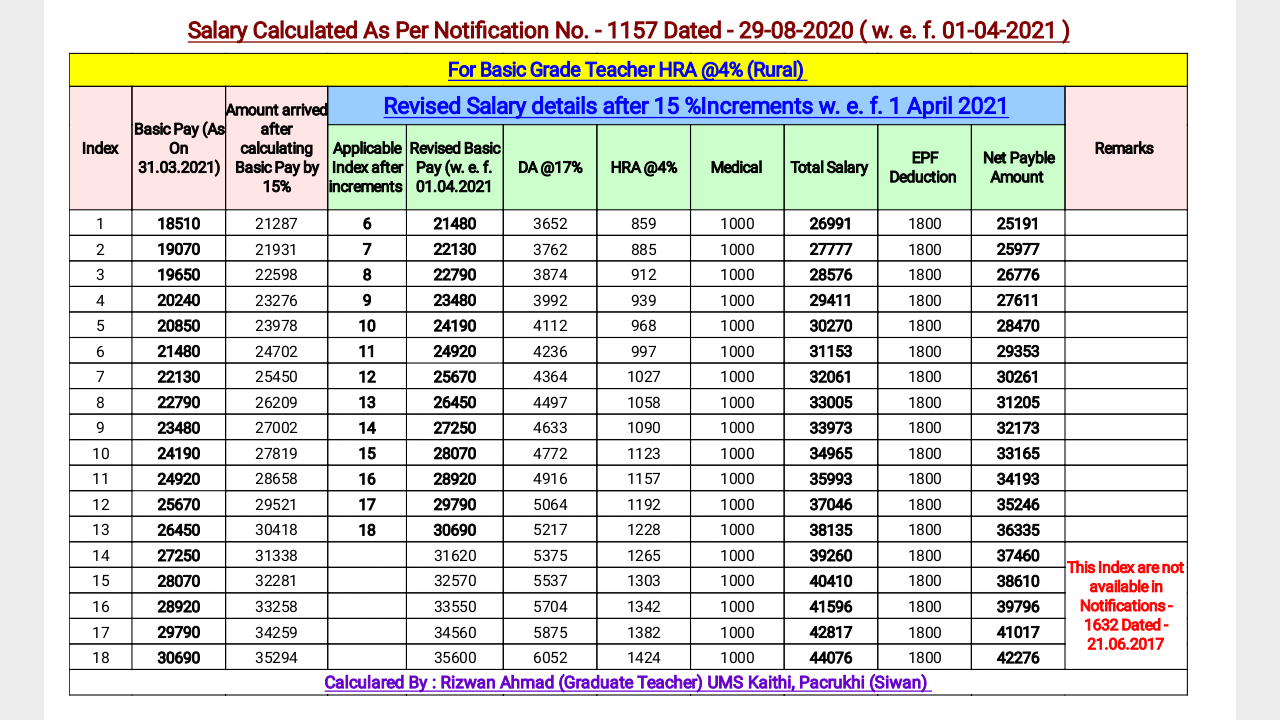Select the 'Amount arrived after calculating' header cell
The image size is (1280, 720).
coord(276,148)
